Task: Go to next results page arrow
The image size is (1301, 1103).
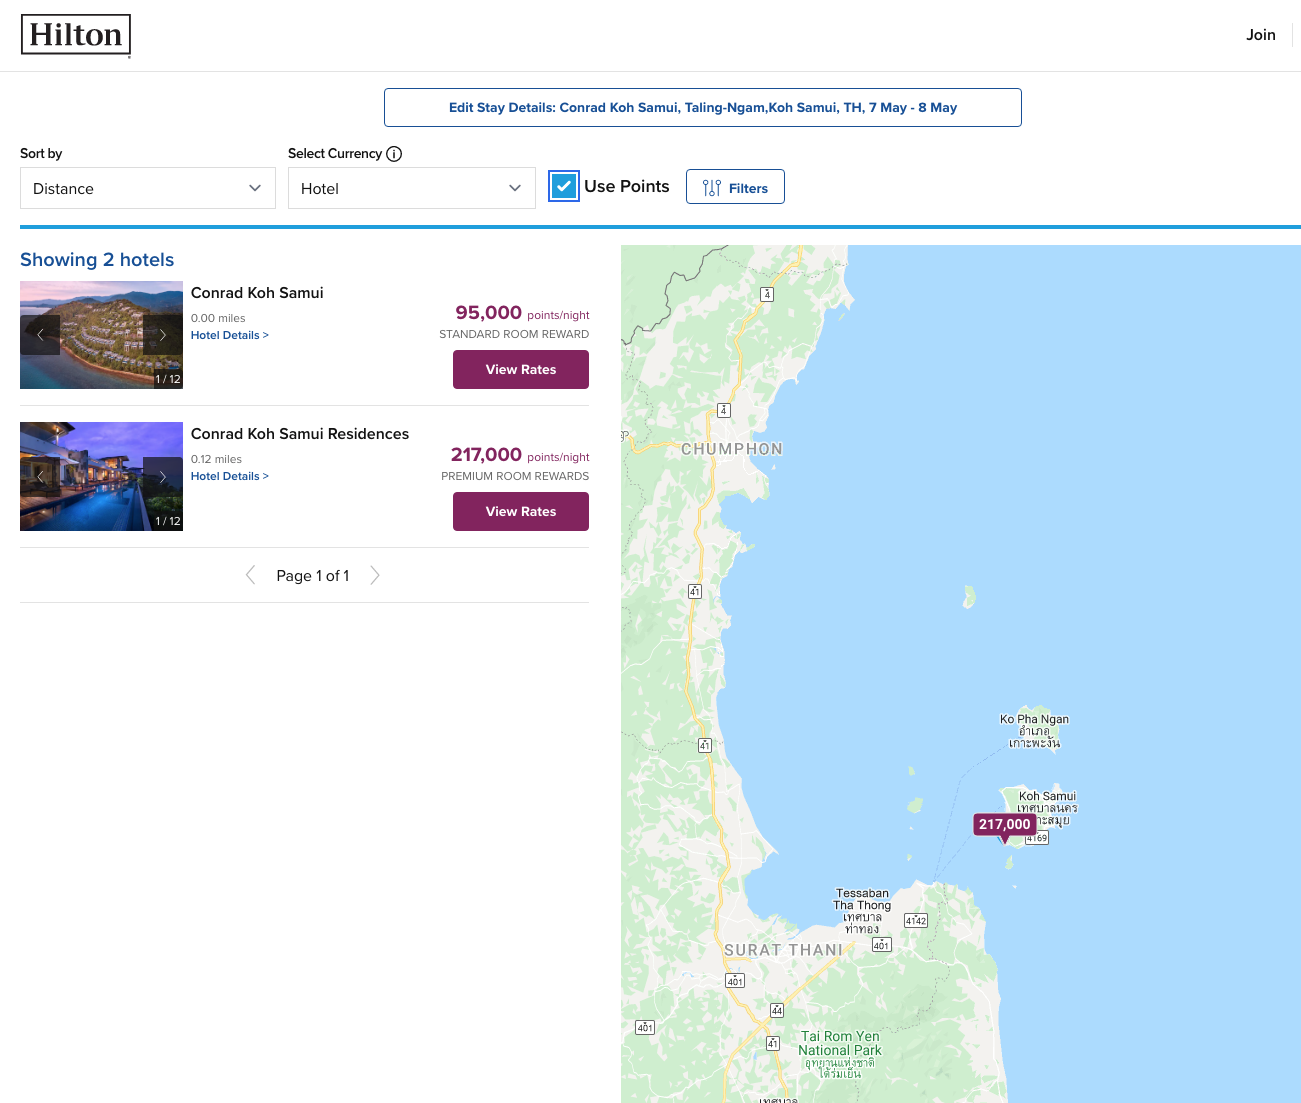Action: 375,575
